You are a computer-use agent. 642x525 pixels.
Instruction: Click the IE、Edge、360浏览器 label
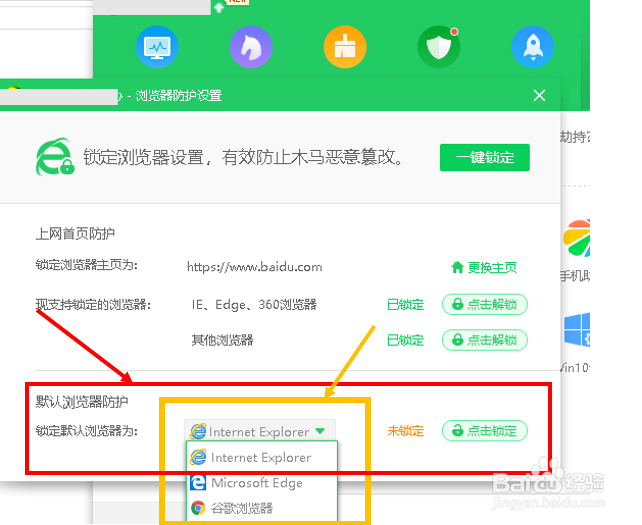coord(254,305)
